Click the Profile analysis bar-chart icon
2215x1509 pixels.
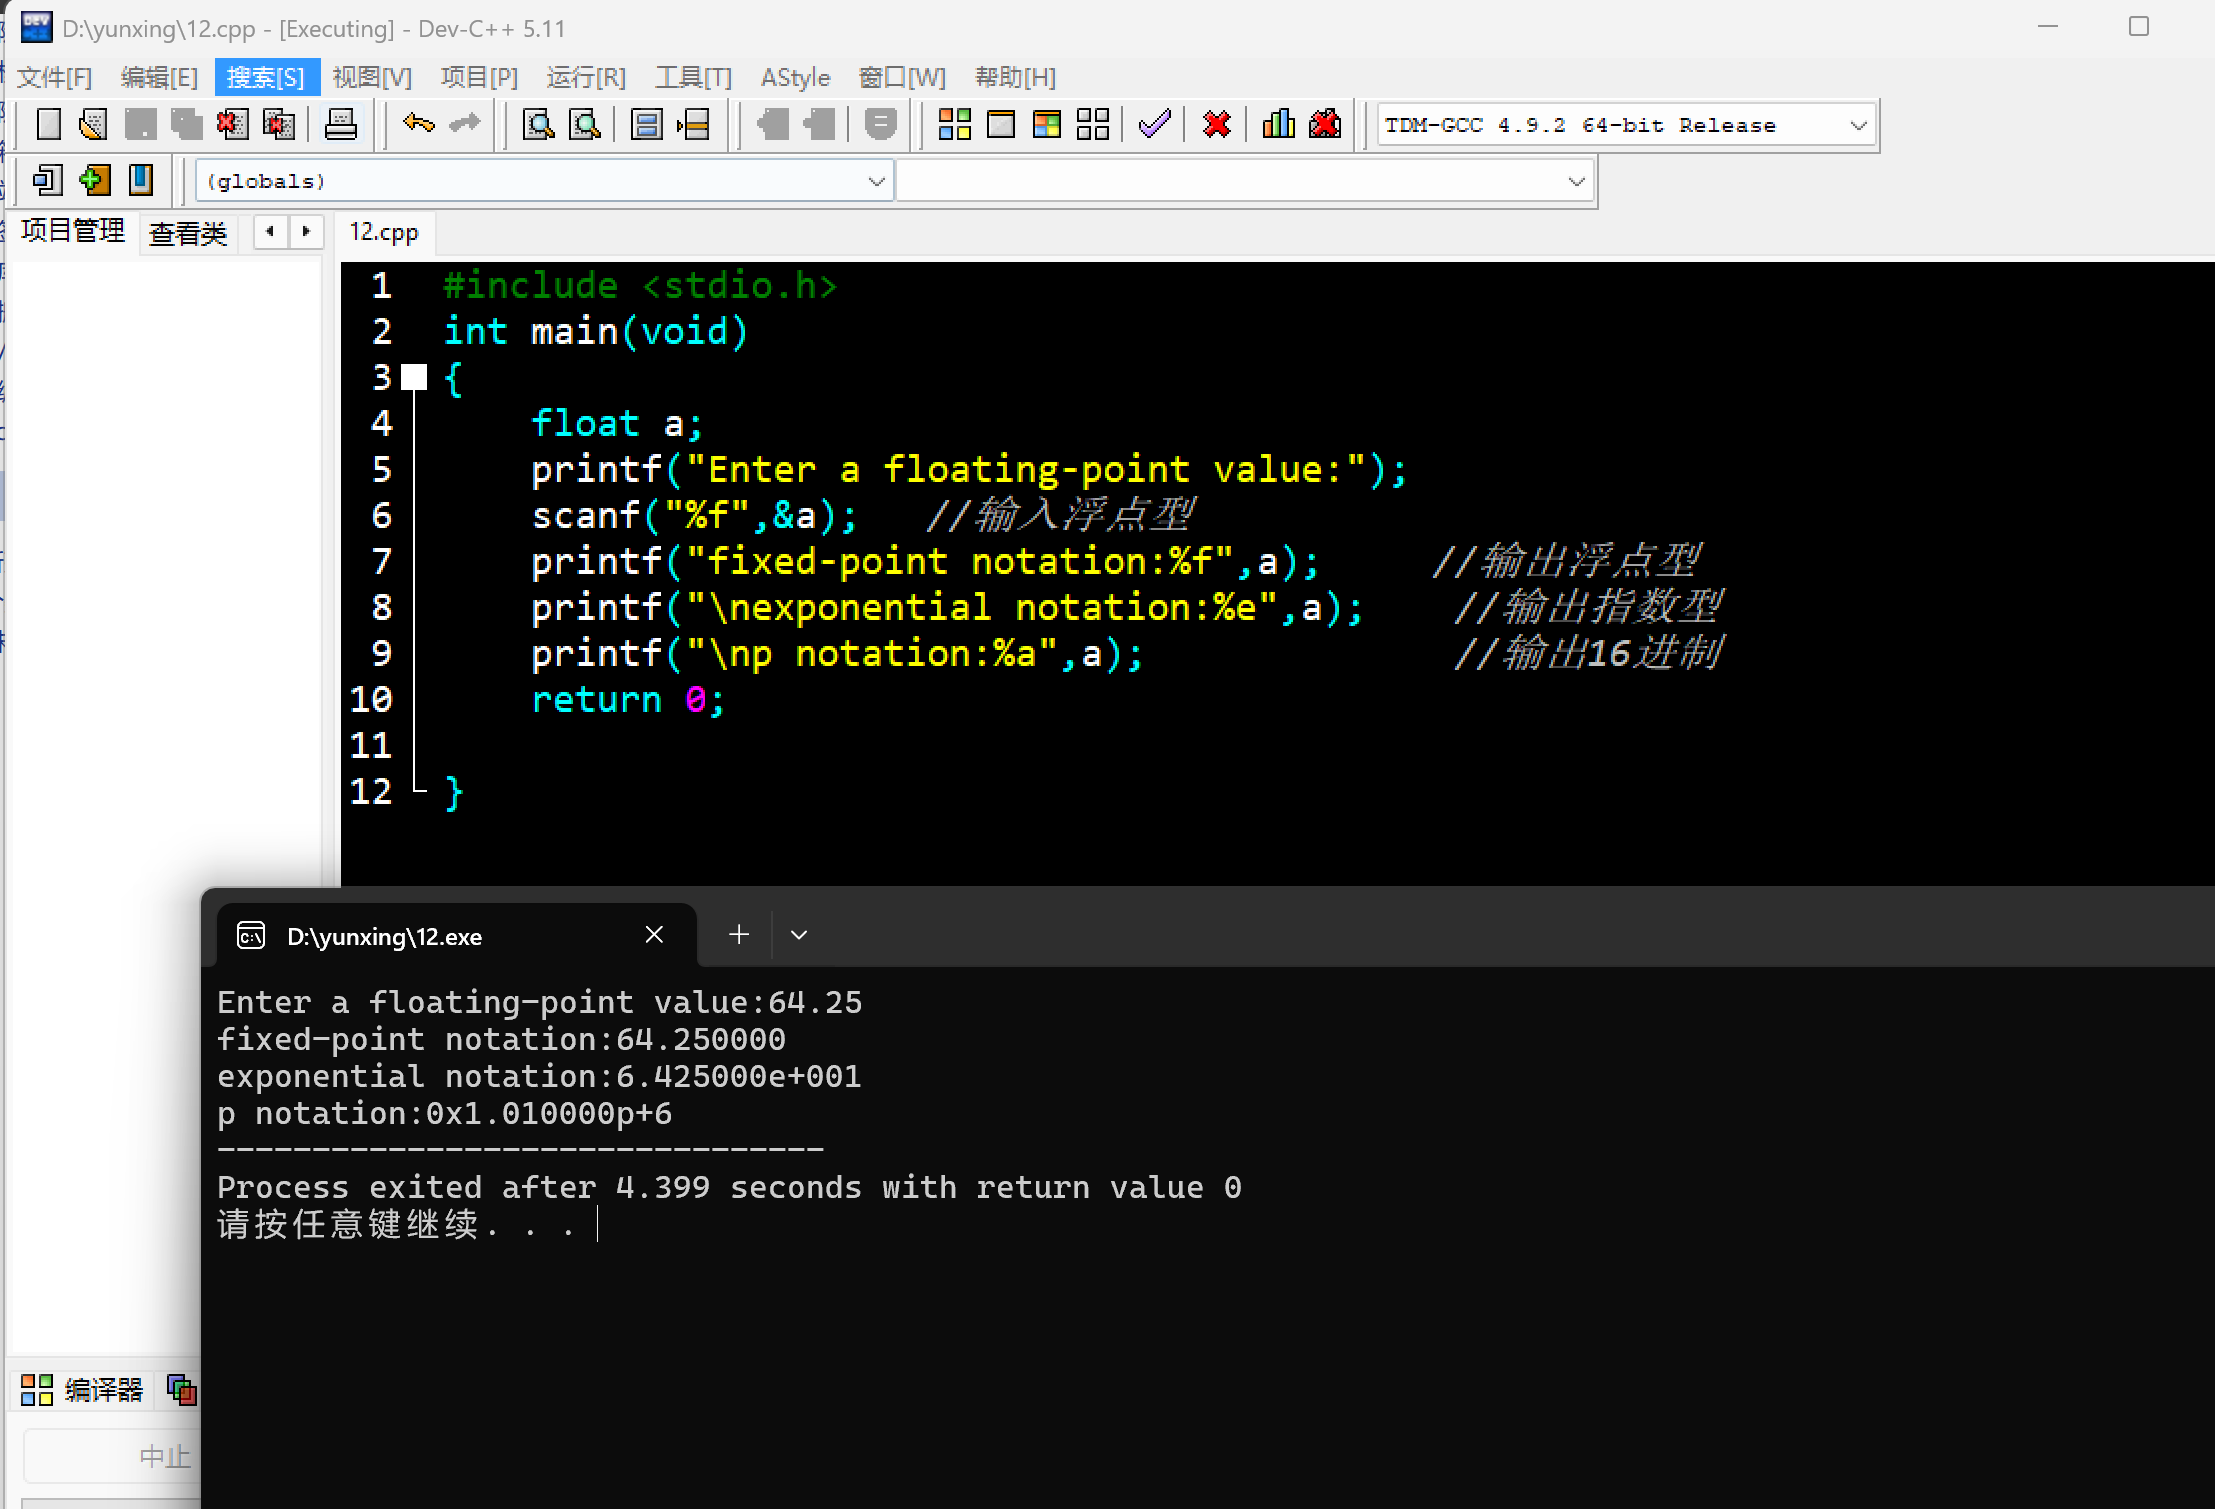click(x=1278, y=125)
